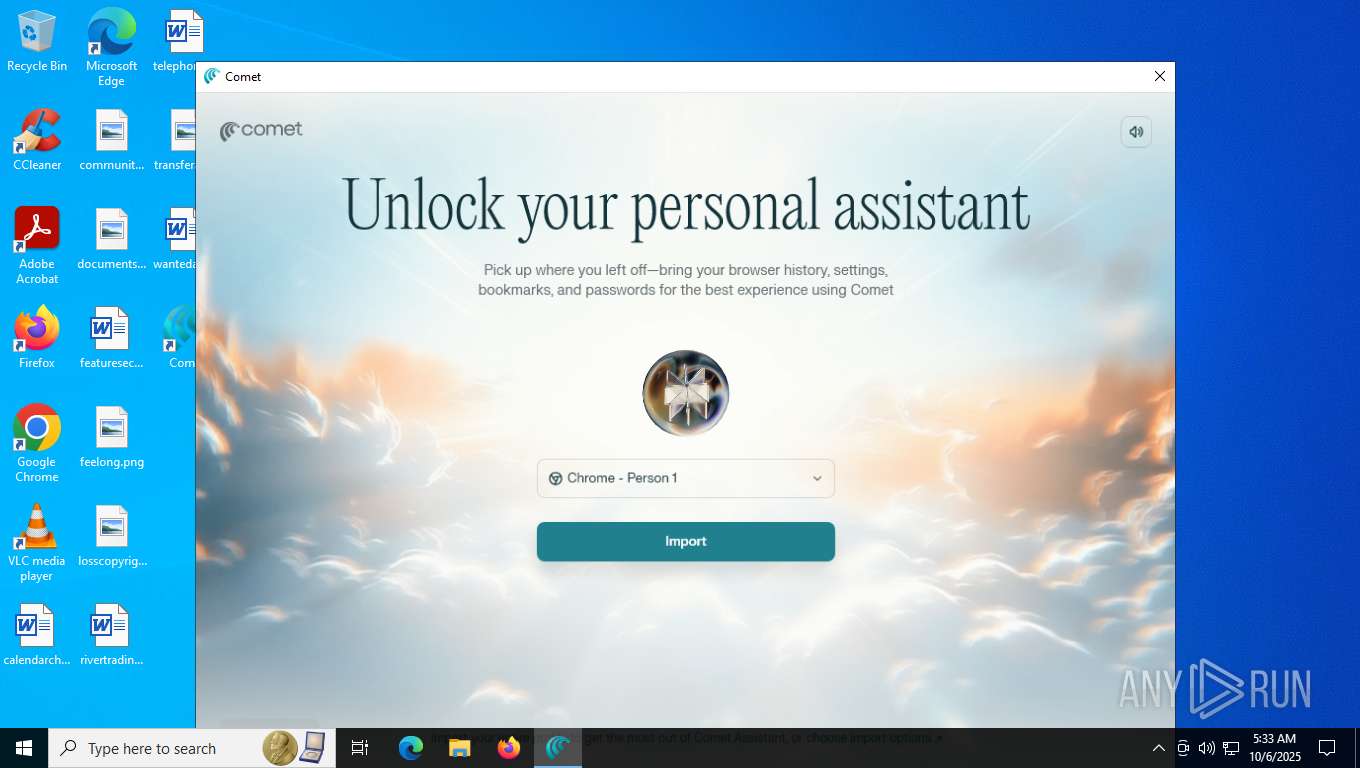The image size is (1360, 768).
Task: Select the CCleaner desktop shortcut
Action: click(x=37, y=140)
